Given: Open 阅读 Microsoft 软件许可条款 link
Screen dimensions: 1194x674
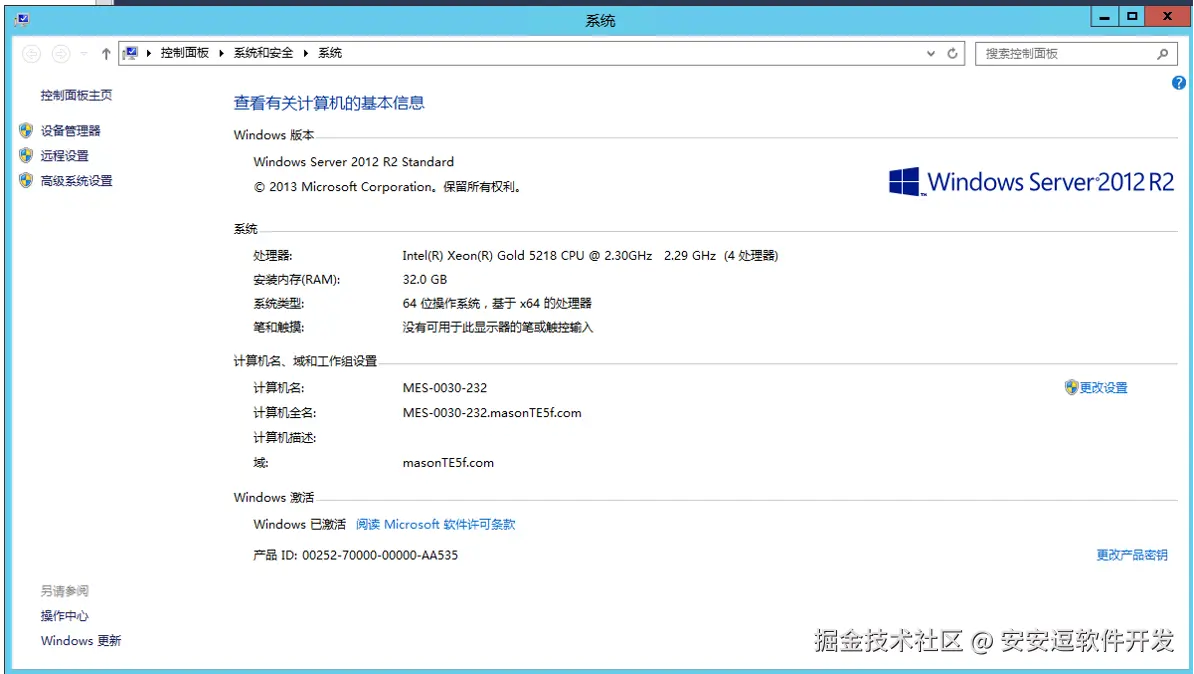Looking at the screenshot, I should pos(436,524).
